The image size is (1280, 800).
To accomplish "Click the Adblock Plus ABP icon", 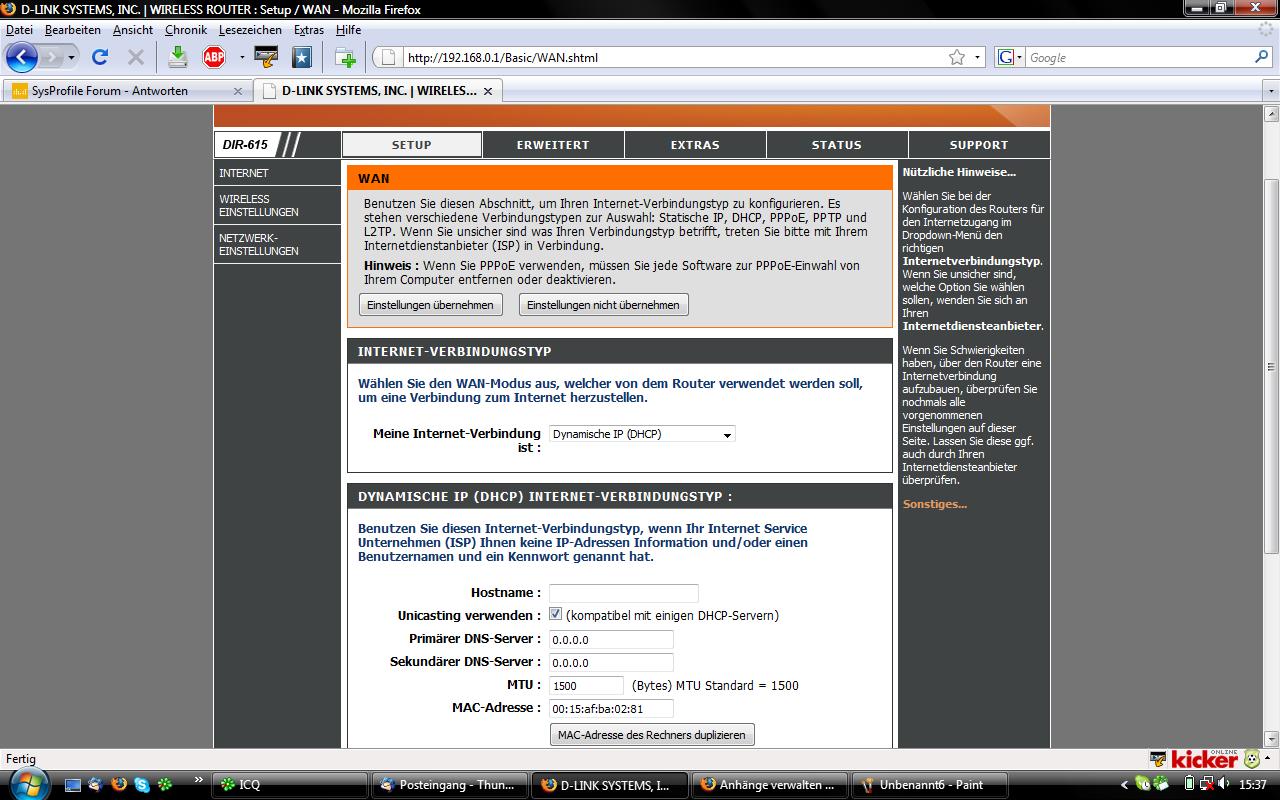I will 214,57.
